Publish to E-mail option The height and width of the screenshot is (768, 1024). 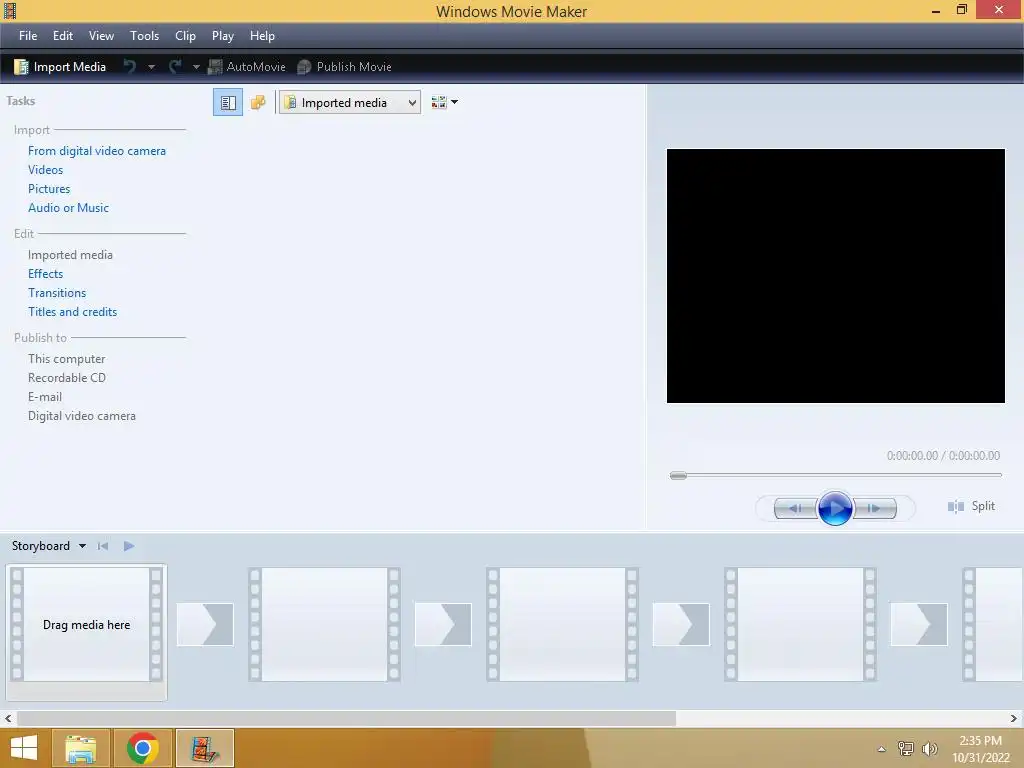pyautogui.click(x=45, y=396)
